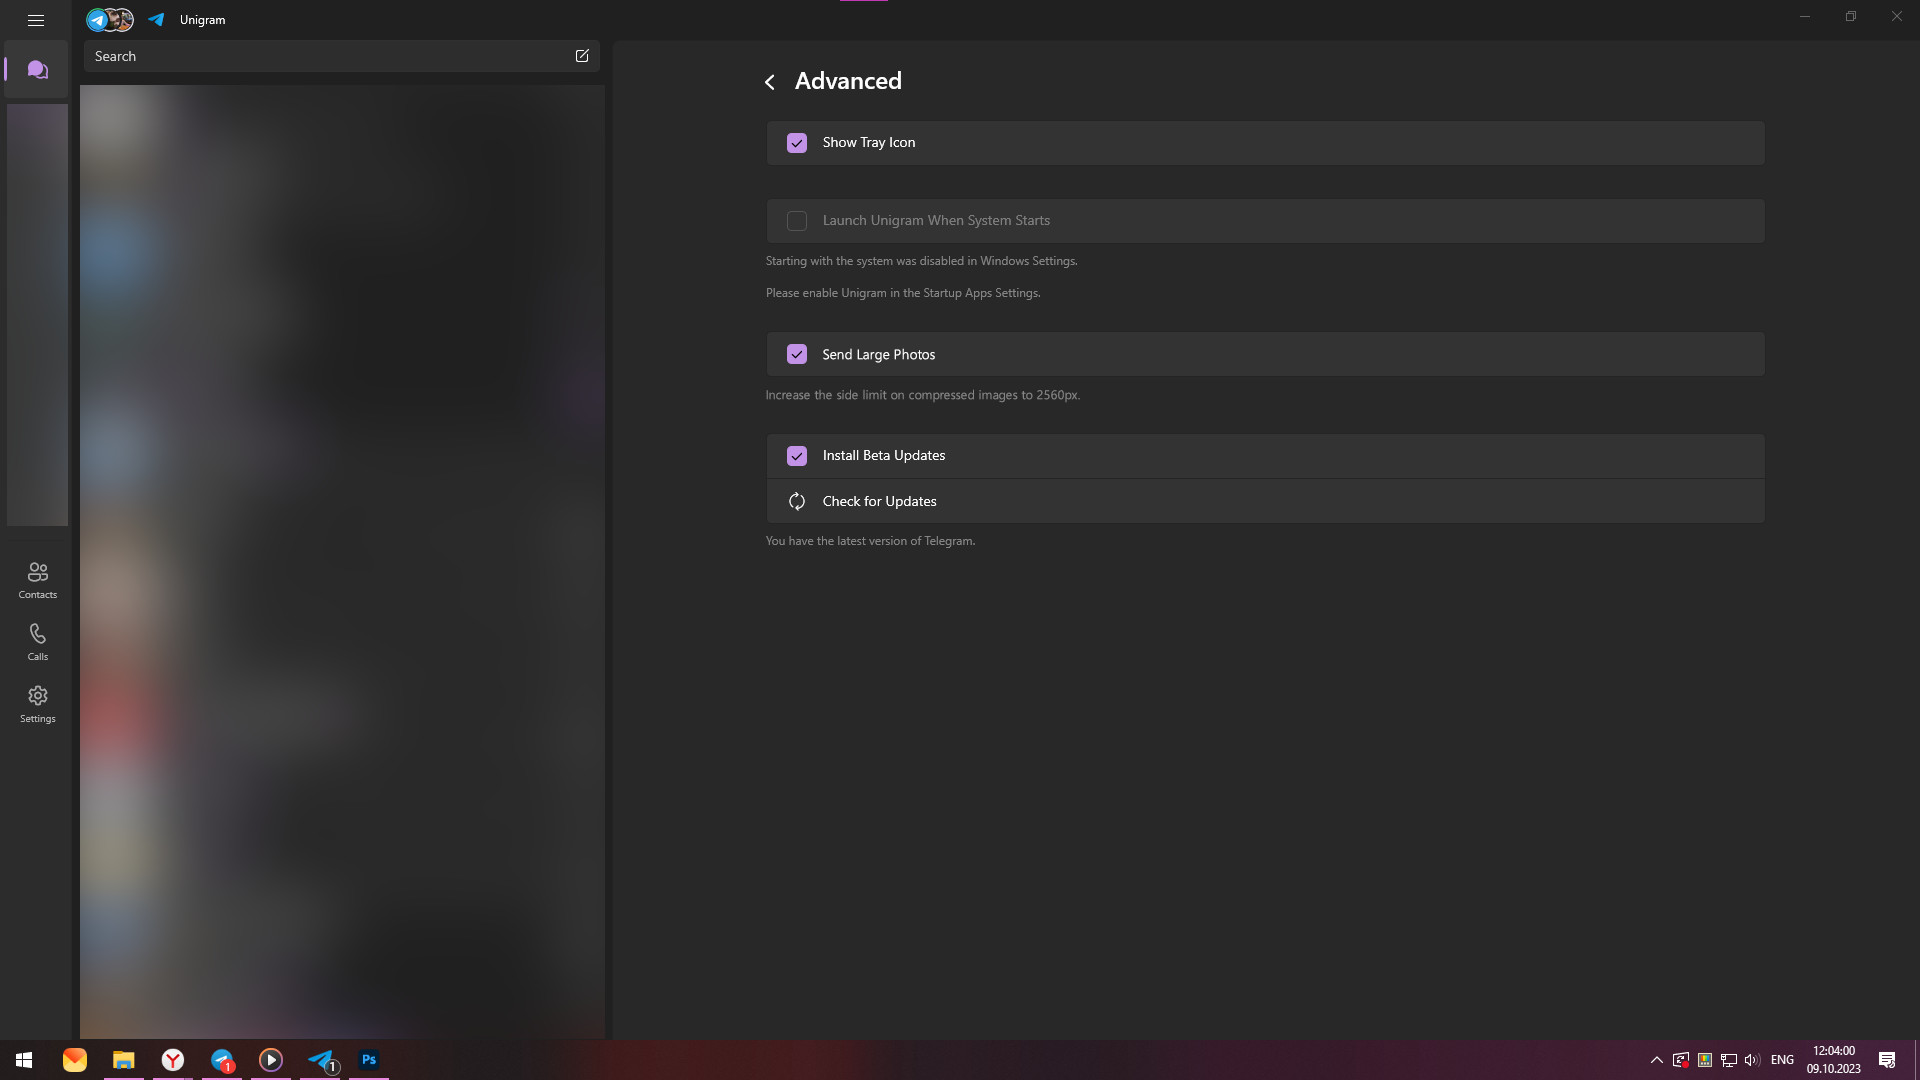The image size is (1920, 1080).
Task: Open Calls in the sidebar
Action: point(37,642)
